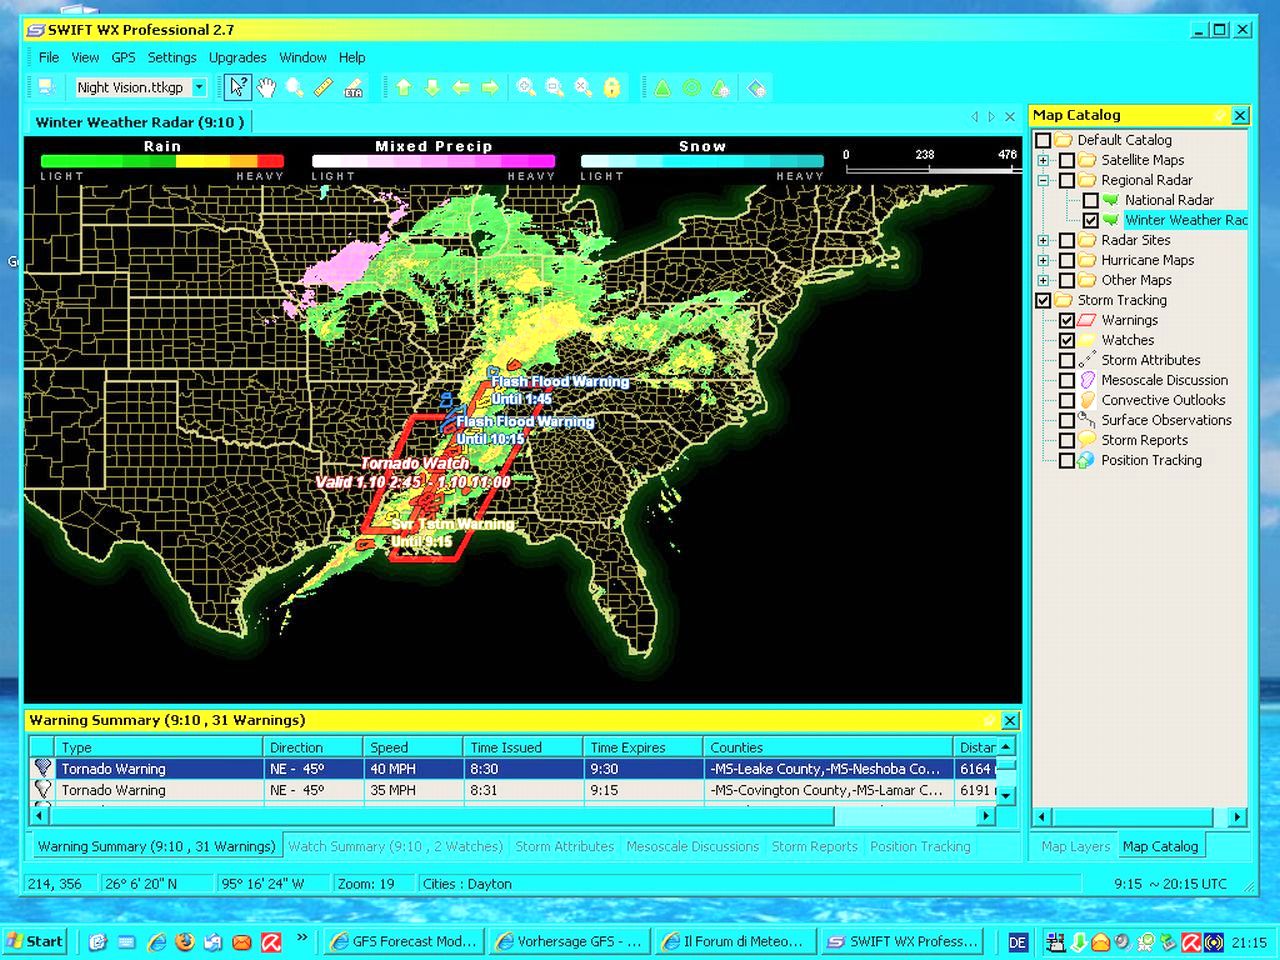
Task: Click the green target circle icon
Action: (691, 87)
